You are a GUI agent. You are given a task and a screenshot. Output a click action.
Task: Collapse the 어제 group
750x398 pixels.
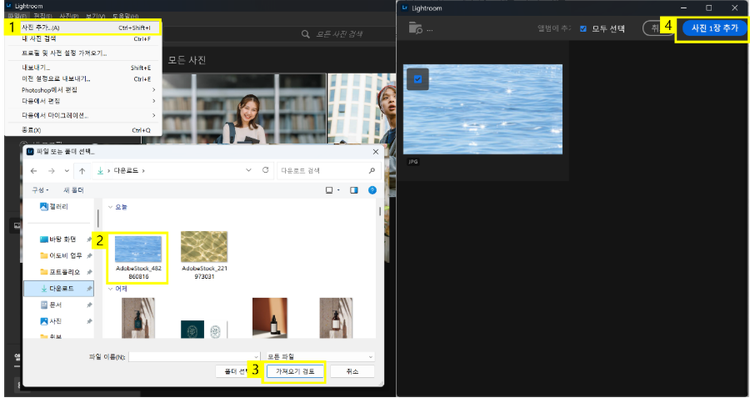[x=110, y=289]
